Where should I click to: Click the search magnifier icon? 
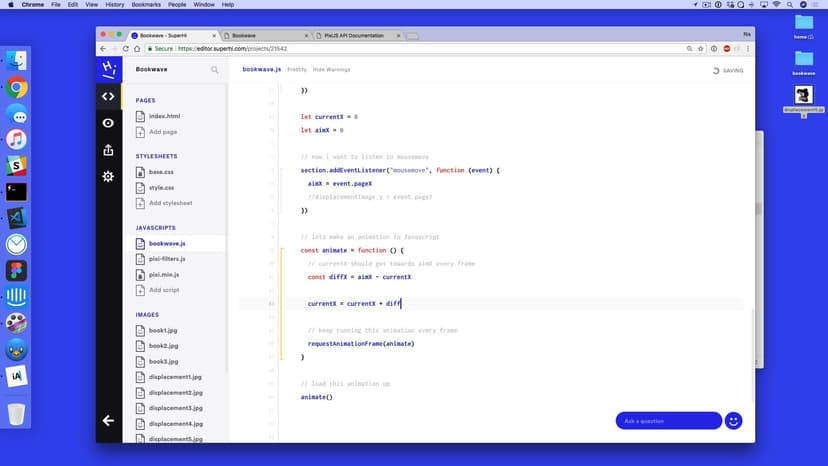[x=214, y=70]
